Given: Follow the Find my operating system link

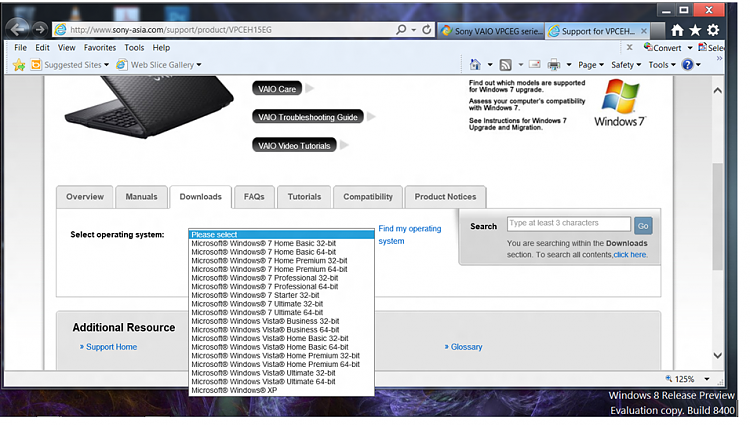Looking at the screenshot, I should click(x=410, y=235).
